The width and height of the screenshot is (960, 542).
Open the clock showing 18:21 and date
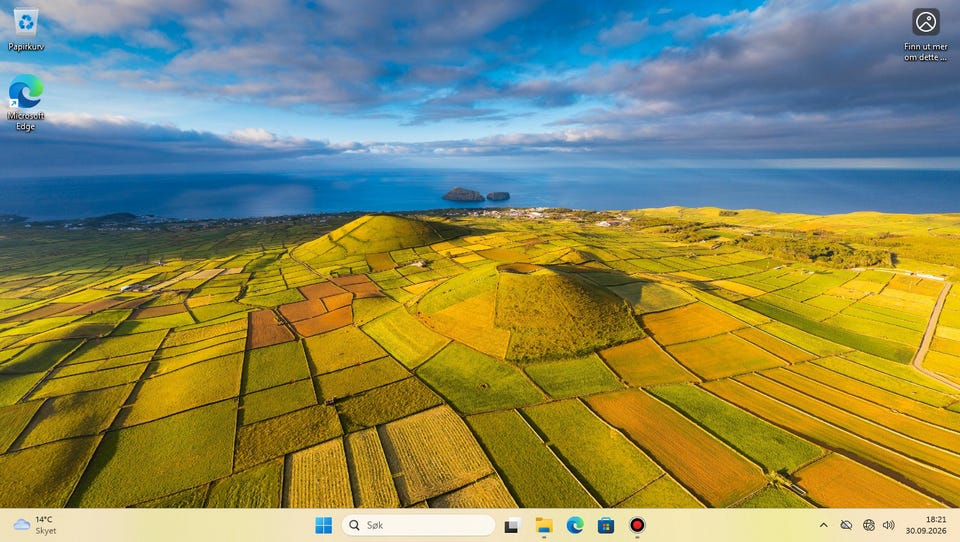(x=926, y=525)
